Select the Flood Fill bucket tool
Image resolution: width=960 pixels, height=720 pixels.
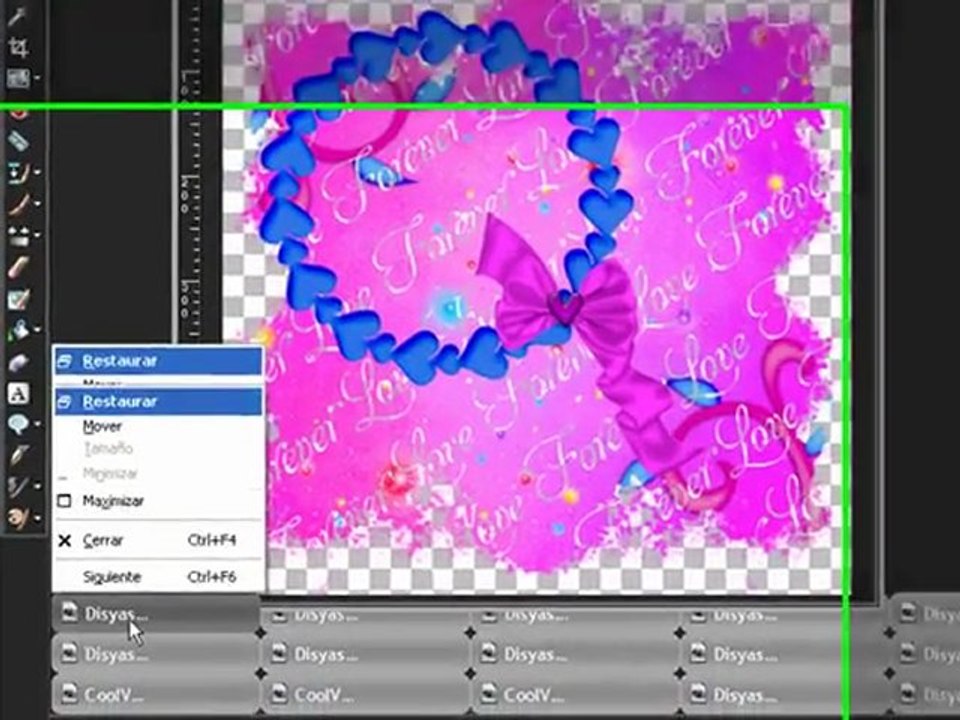[x=18, y=331]
